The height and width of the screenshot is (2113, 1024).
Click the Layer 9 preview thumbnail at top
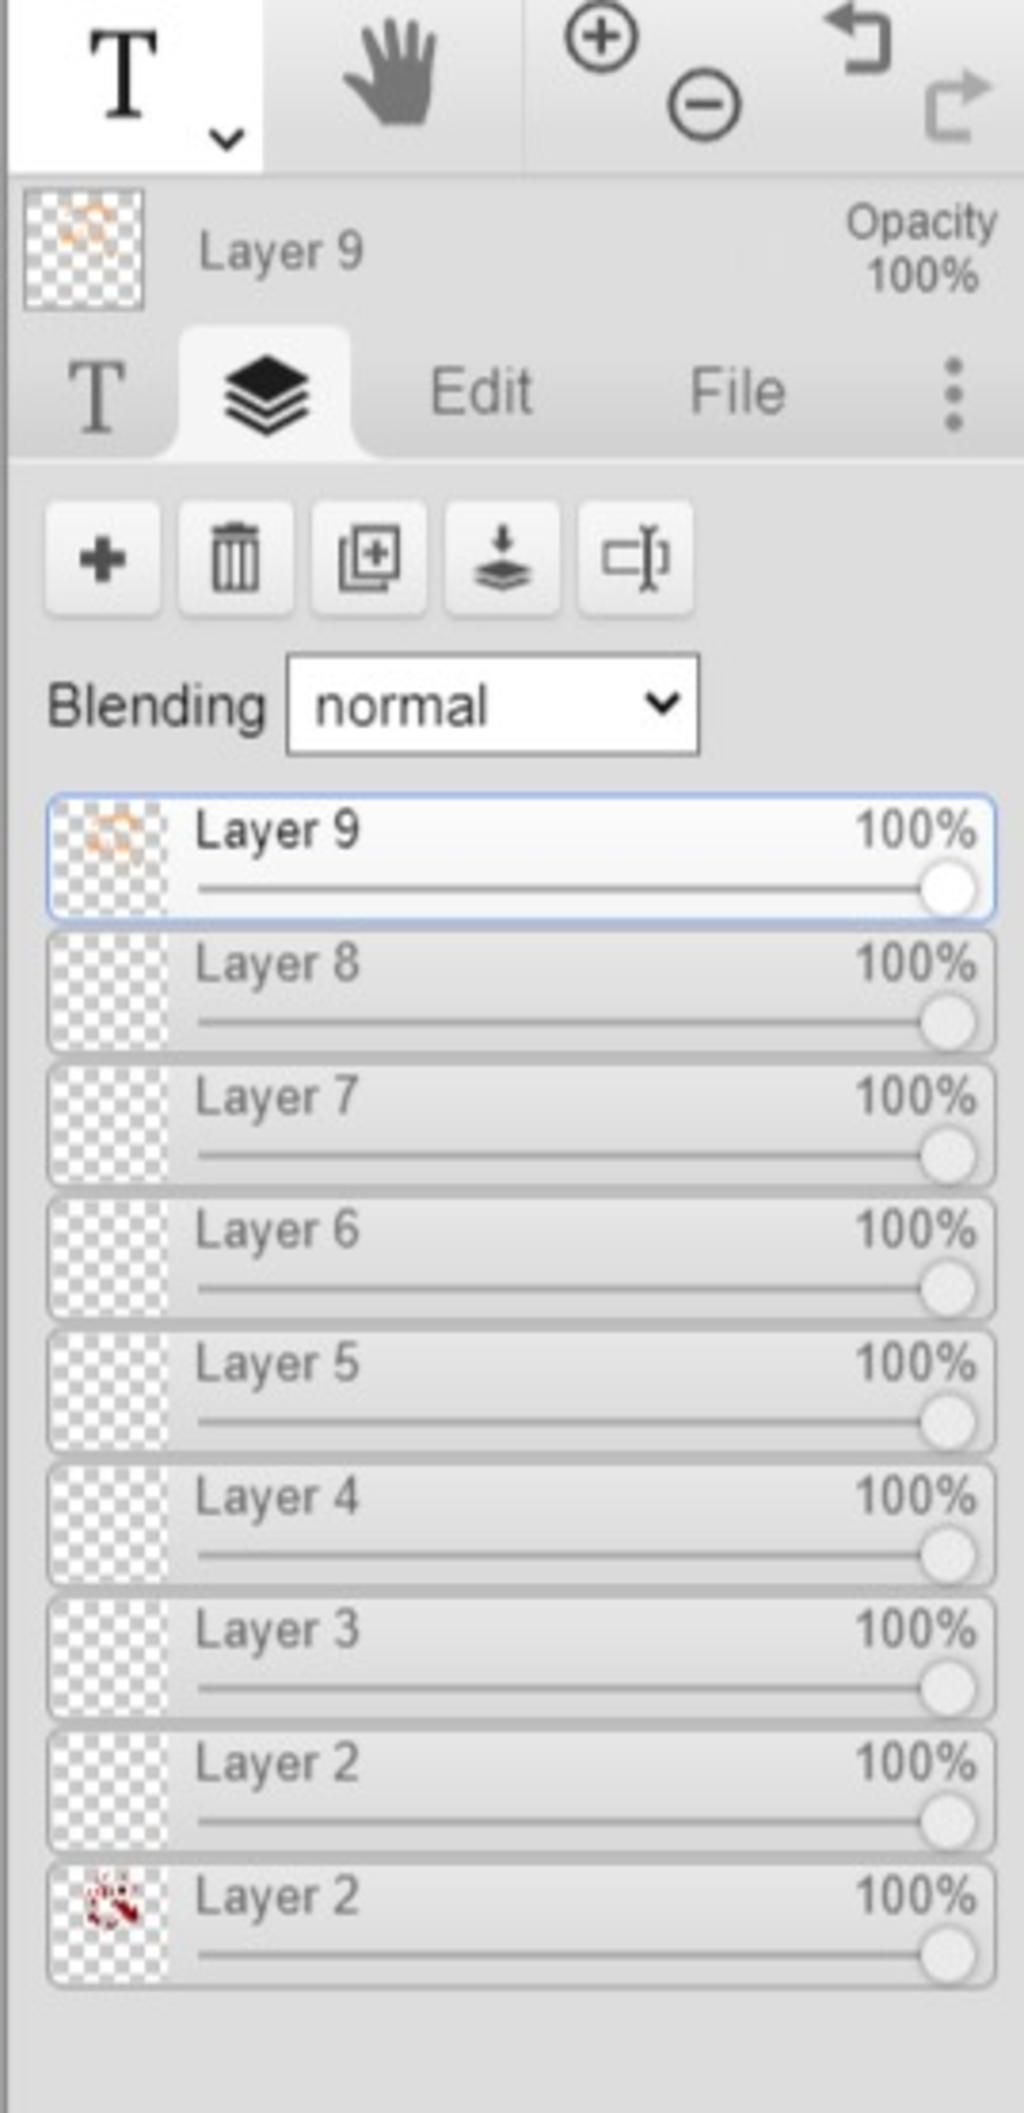click(x=84, y=250)
